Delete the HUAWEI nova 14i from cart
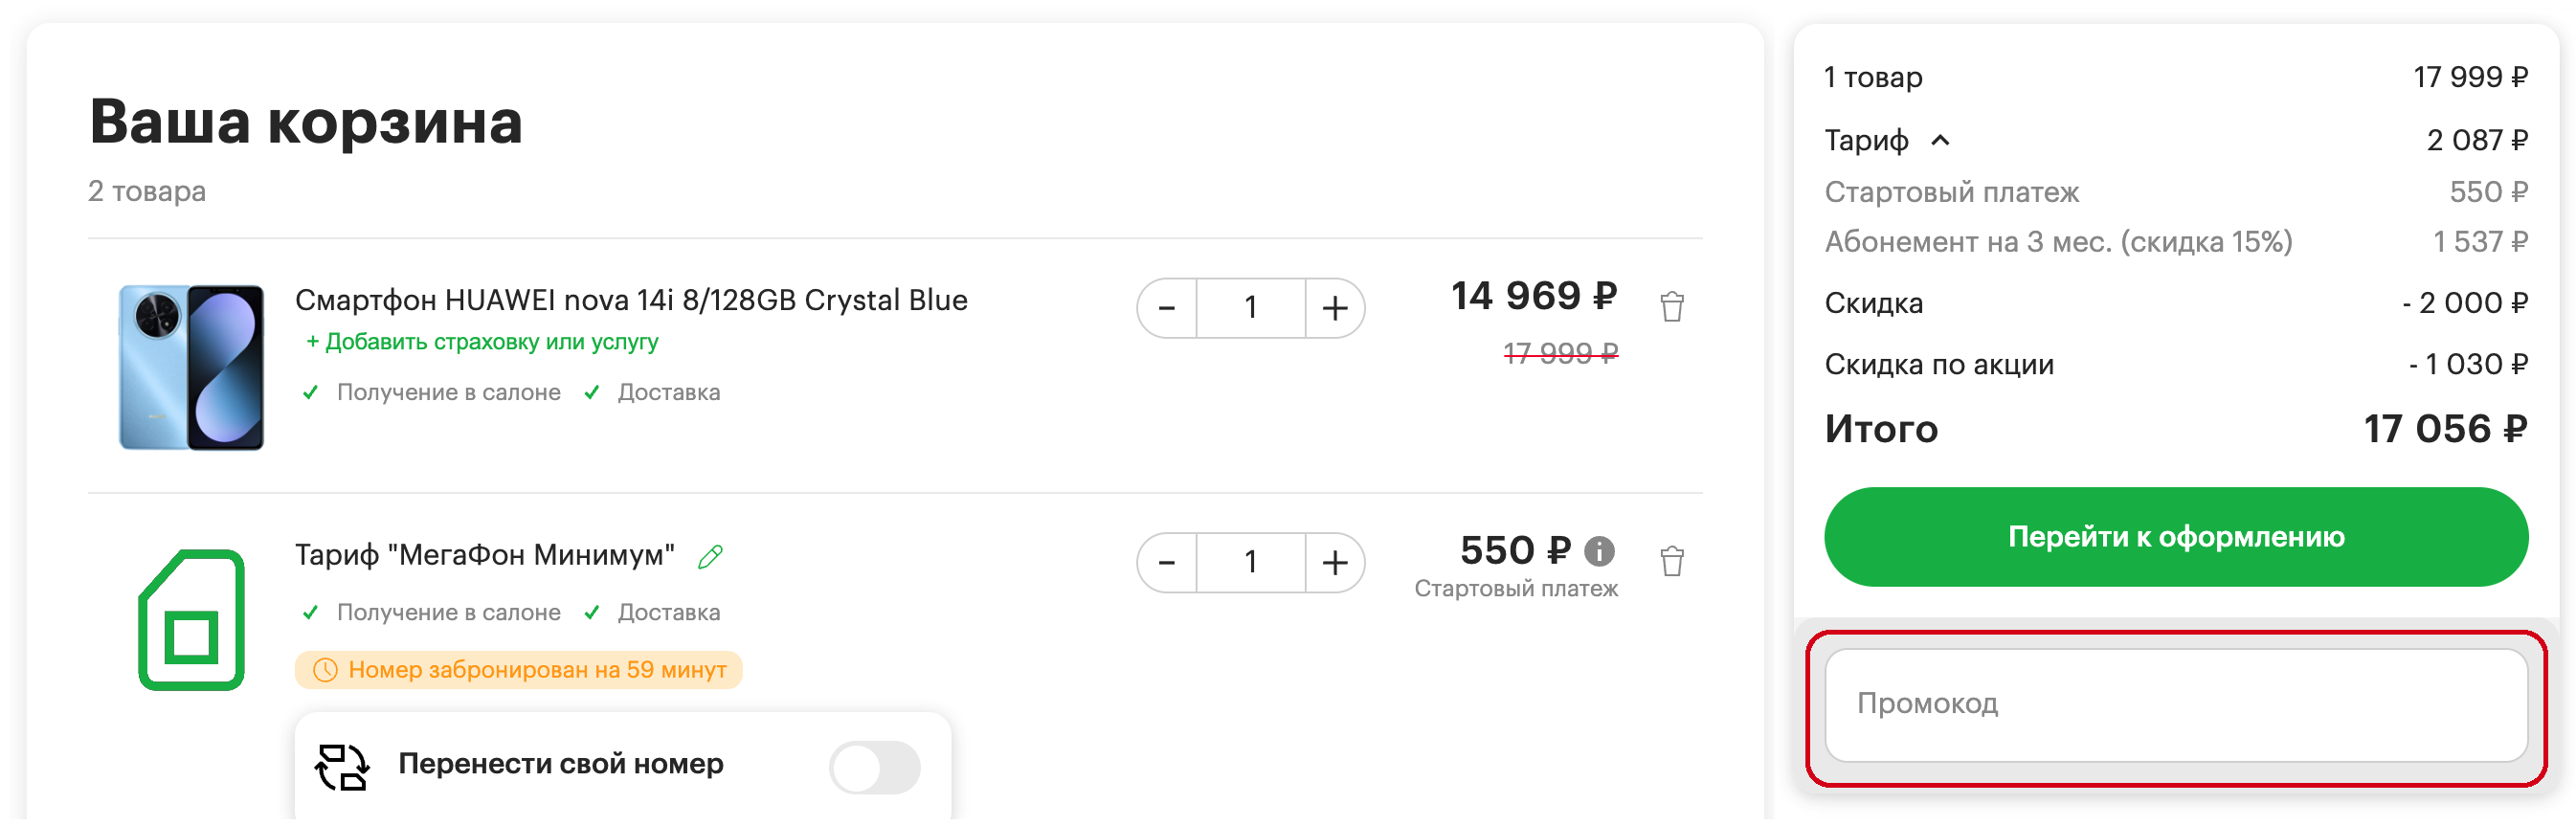Image resolution: width=2576 pixels, height=826 pixels. (x=1671, y=307)
